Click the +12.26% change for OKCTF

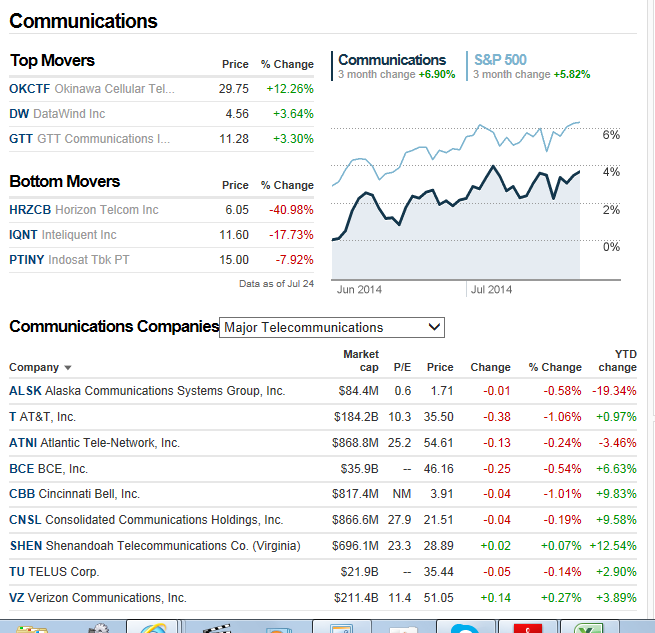[x=290, y=89]
